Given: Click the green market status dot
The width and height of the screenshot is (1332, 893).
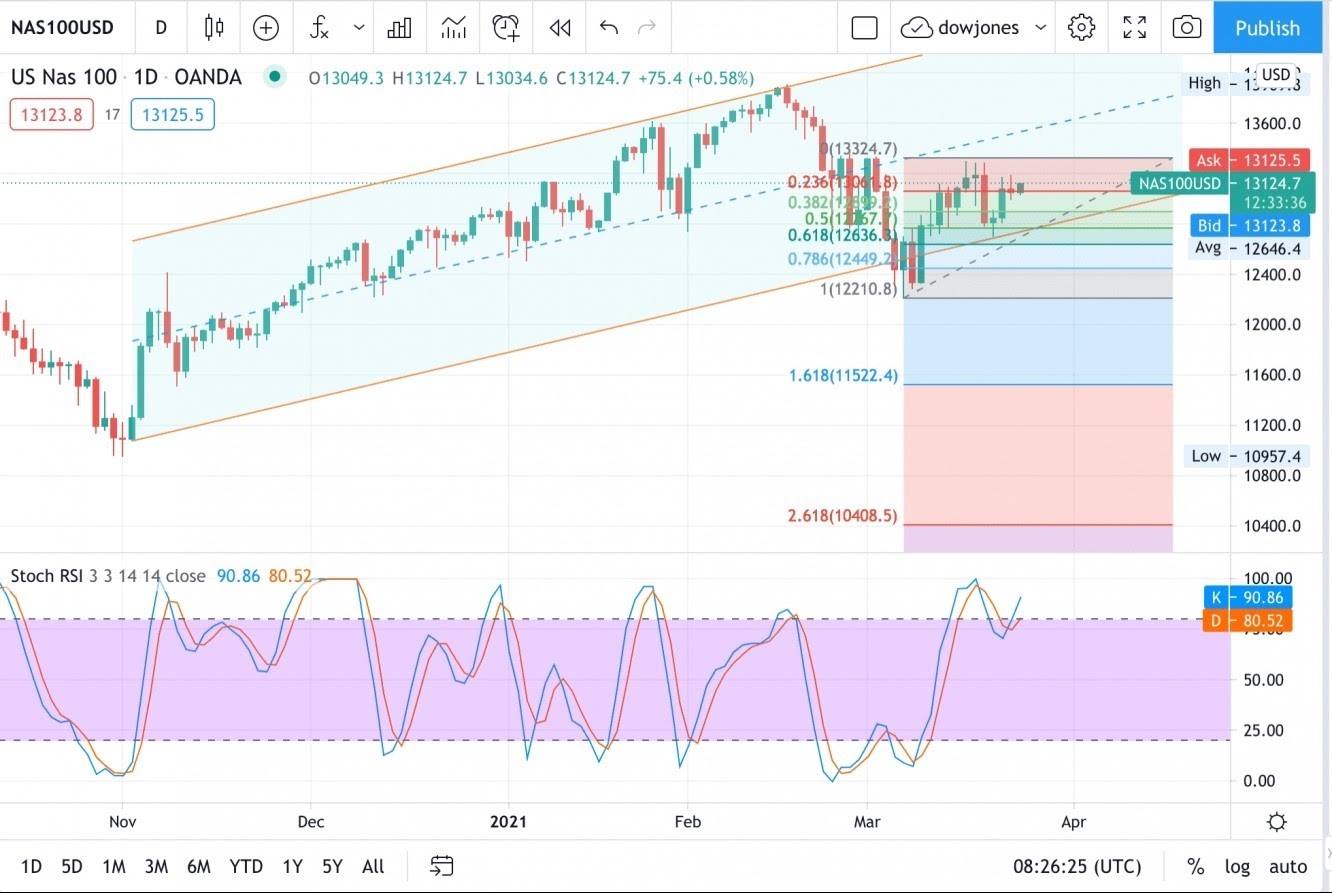Looking at the screenshot, I should (x=274, y=76).
